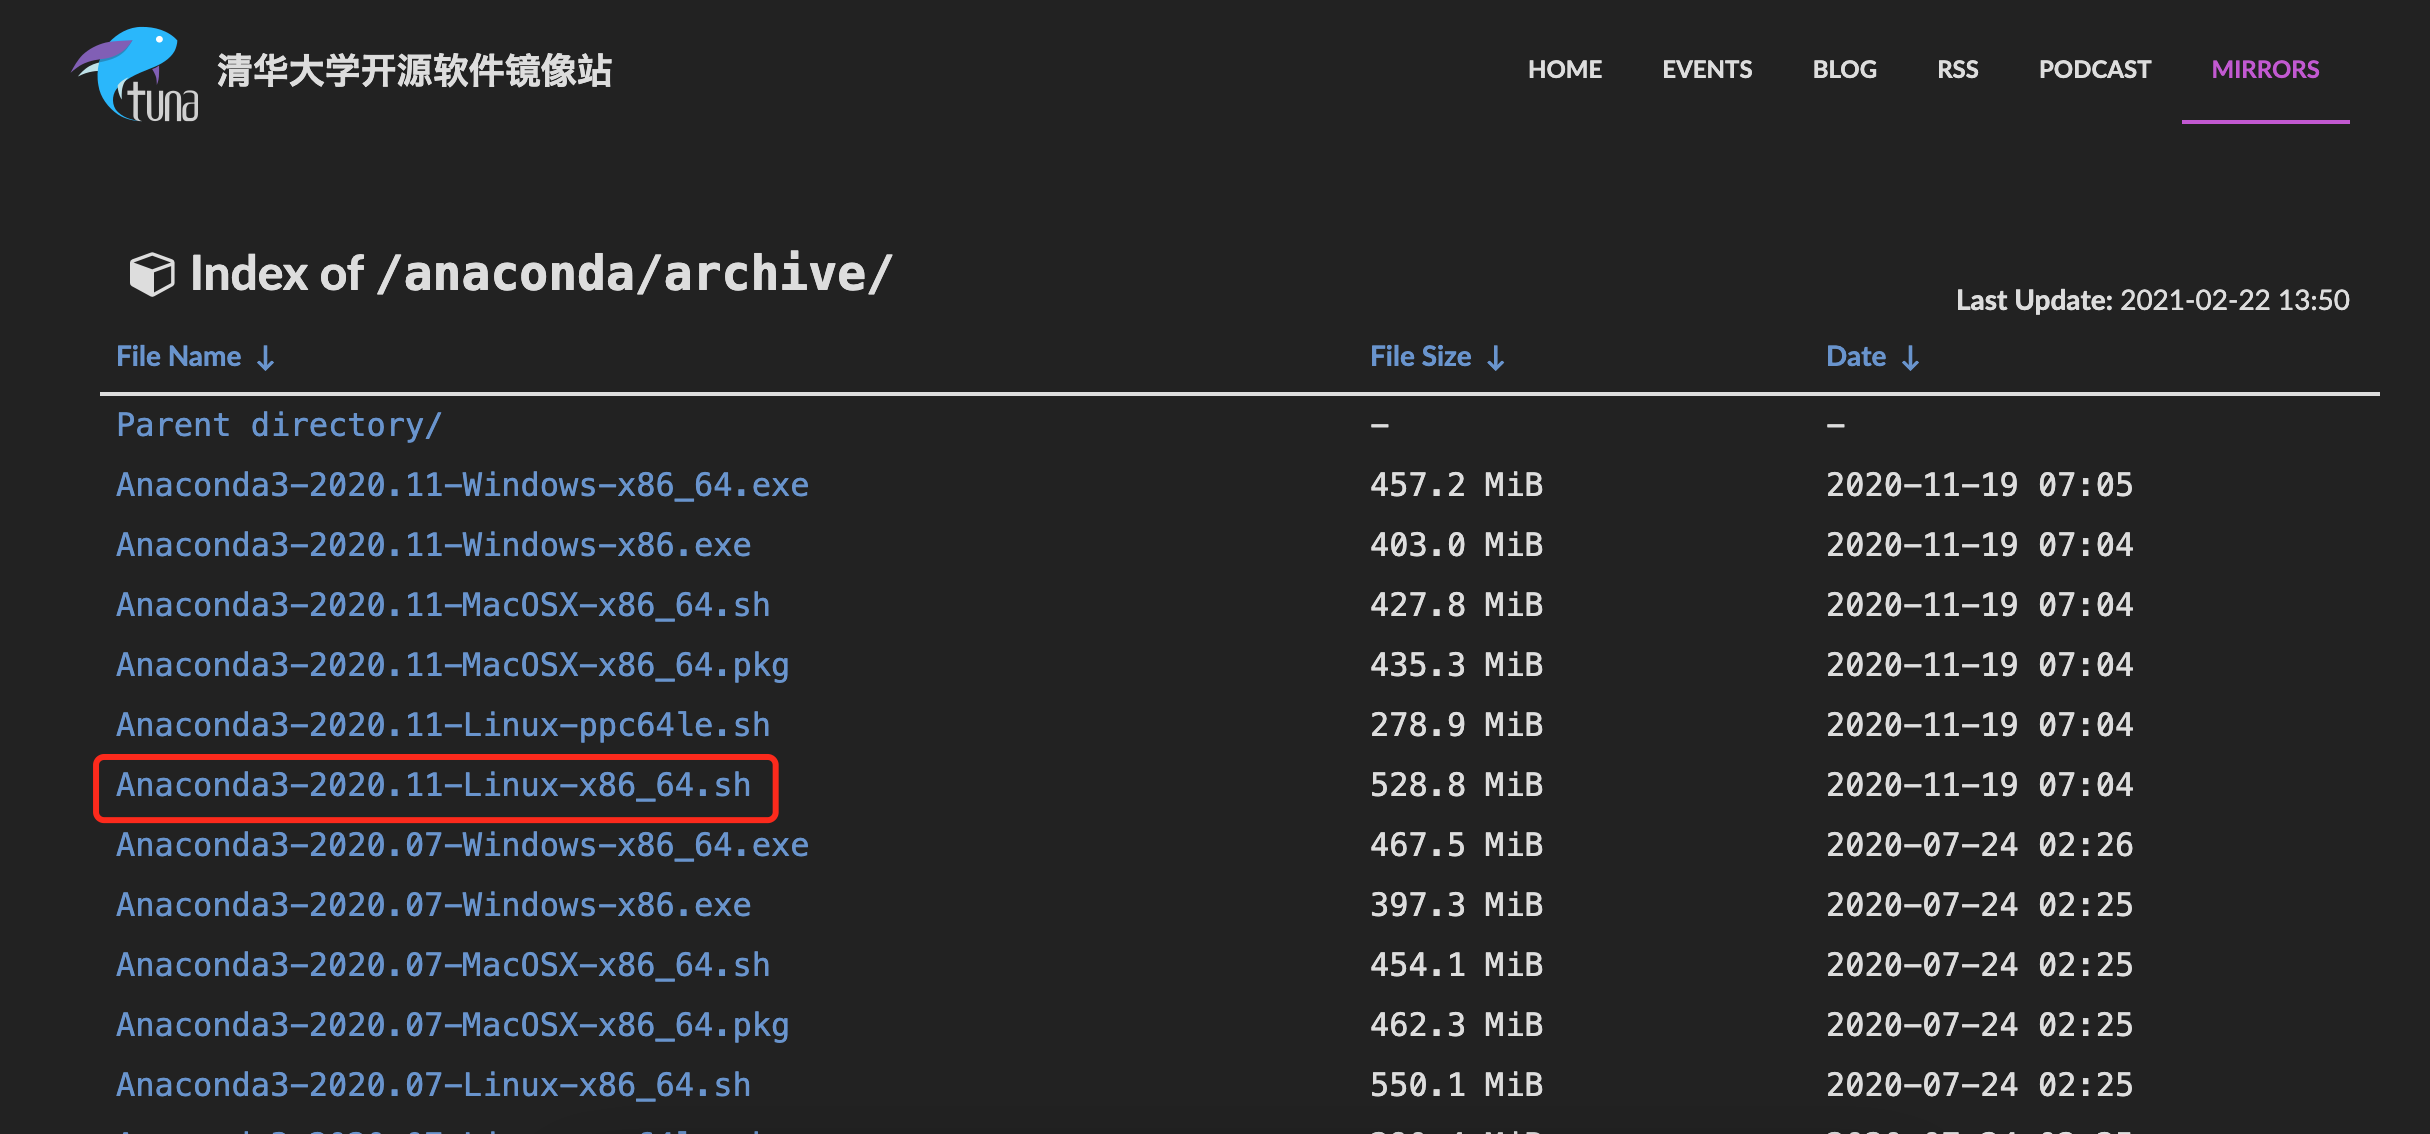Open the HOME menu item
This screenshot has height=1134, width=2430.
tap(1564, 69)
